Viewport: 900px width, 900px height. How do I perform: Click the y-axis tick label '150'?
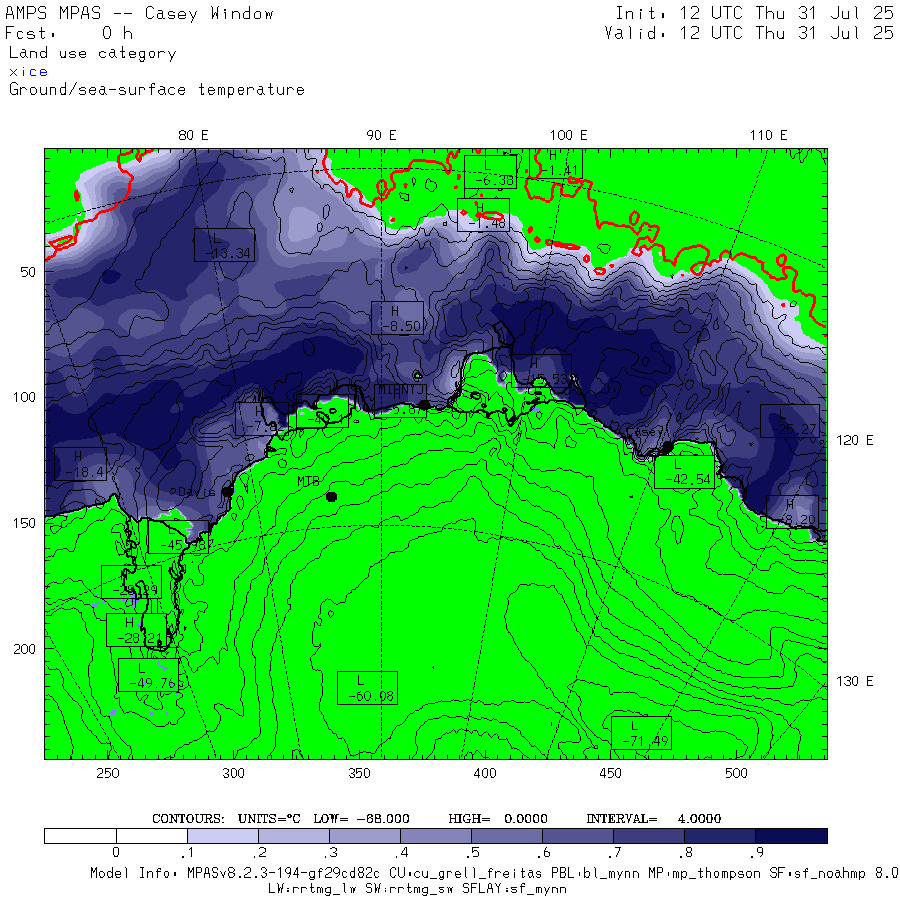click(x=24, y=523)
